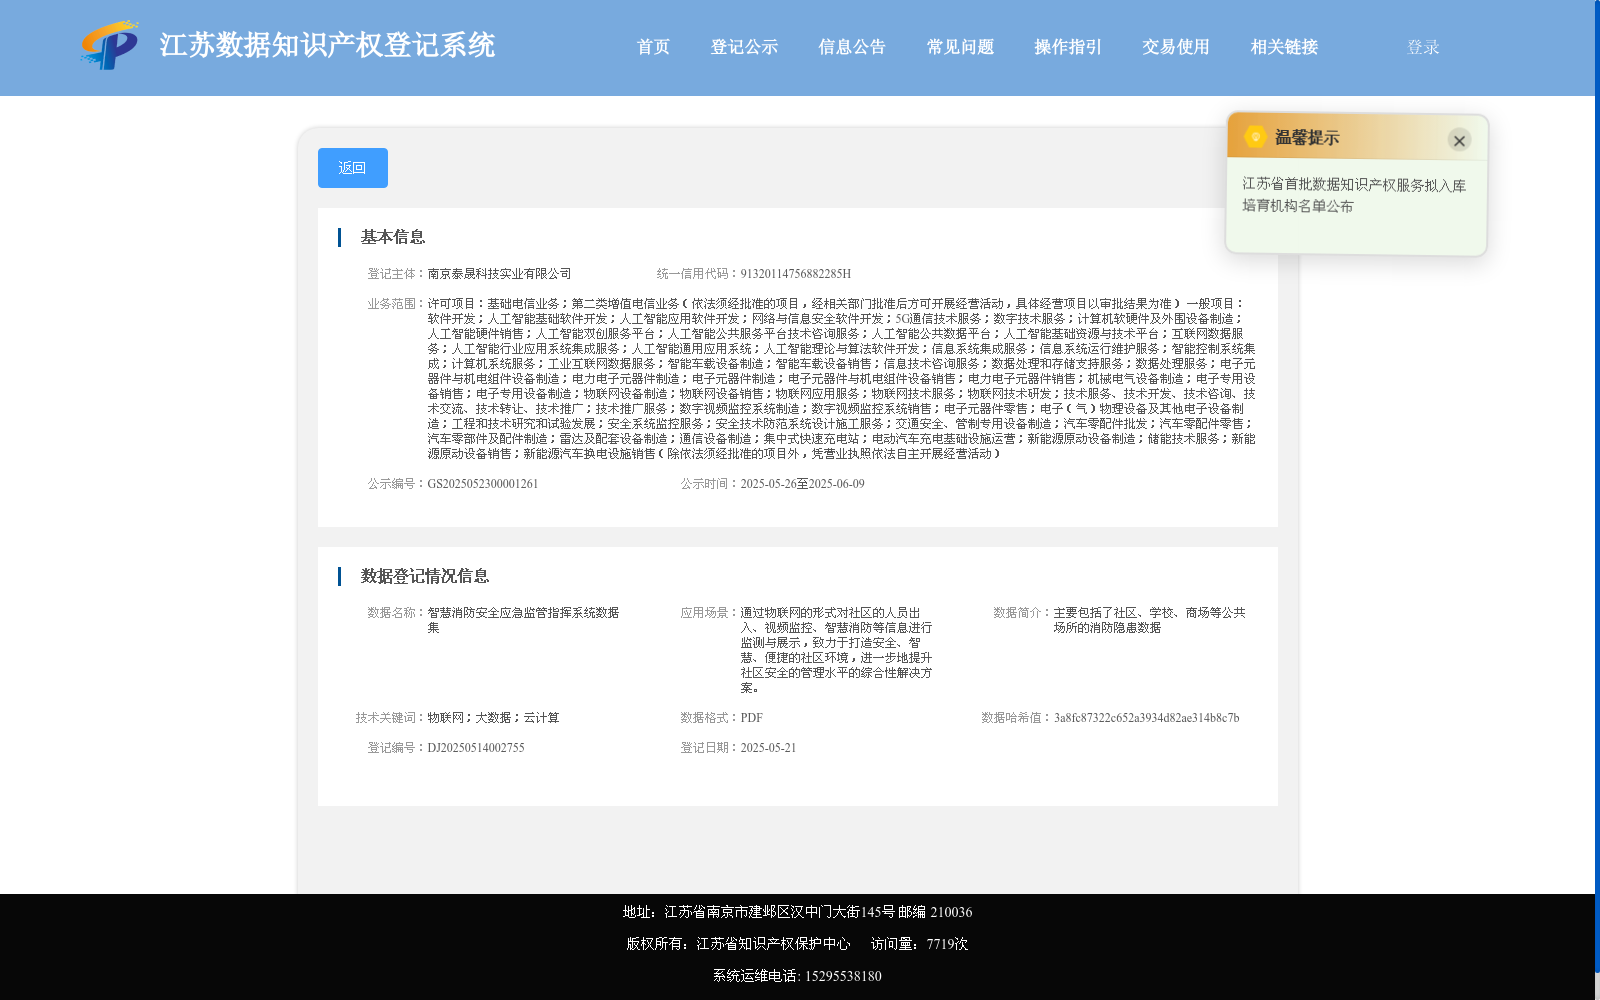Select the 公示时间 2025-05-26至2025-06-09
1600x1000 pixels.
pos(802,484)
